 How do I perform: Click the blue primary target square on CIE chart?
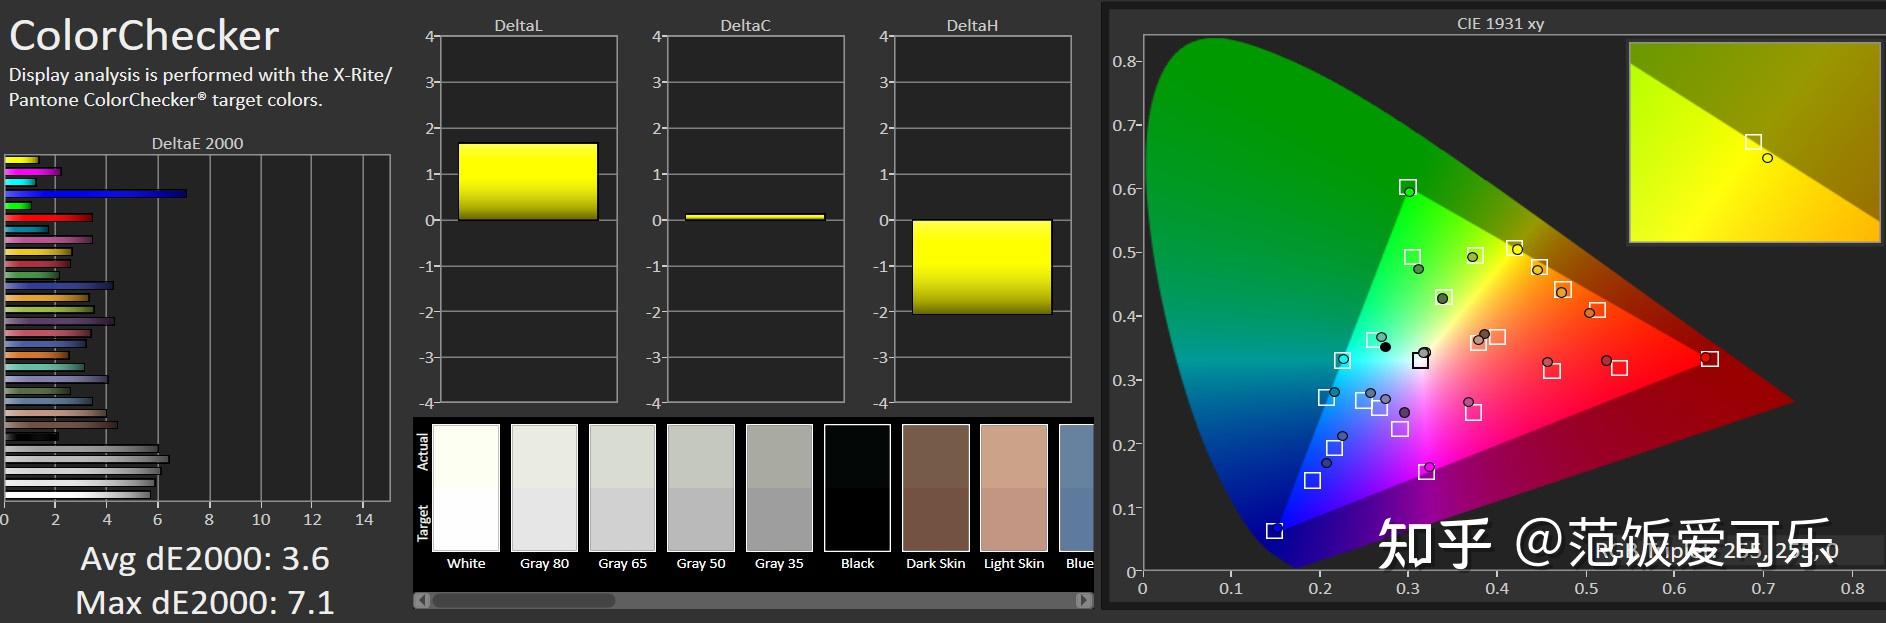pos(1274,530)
